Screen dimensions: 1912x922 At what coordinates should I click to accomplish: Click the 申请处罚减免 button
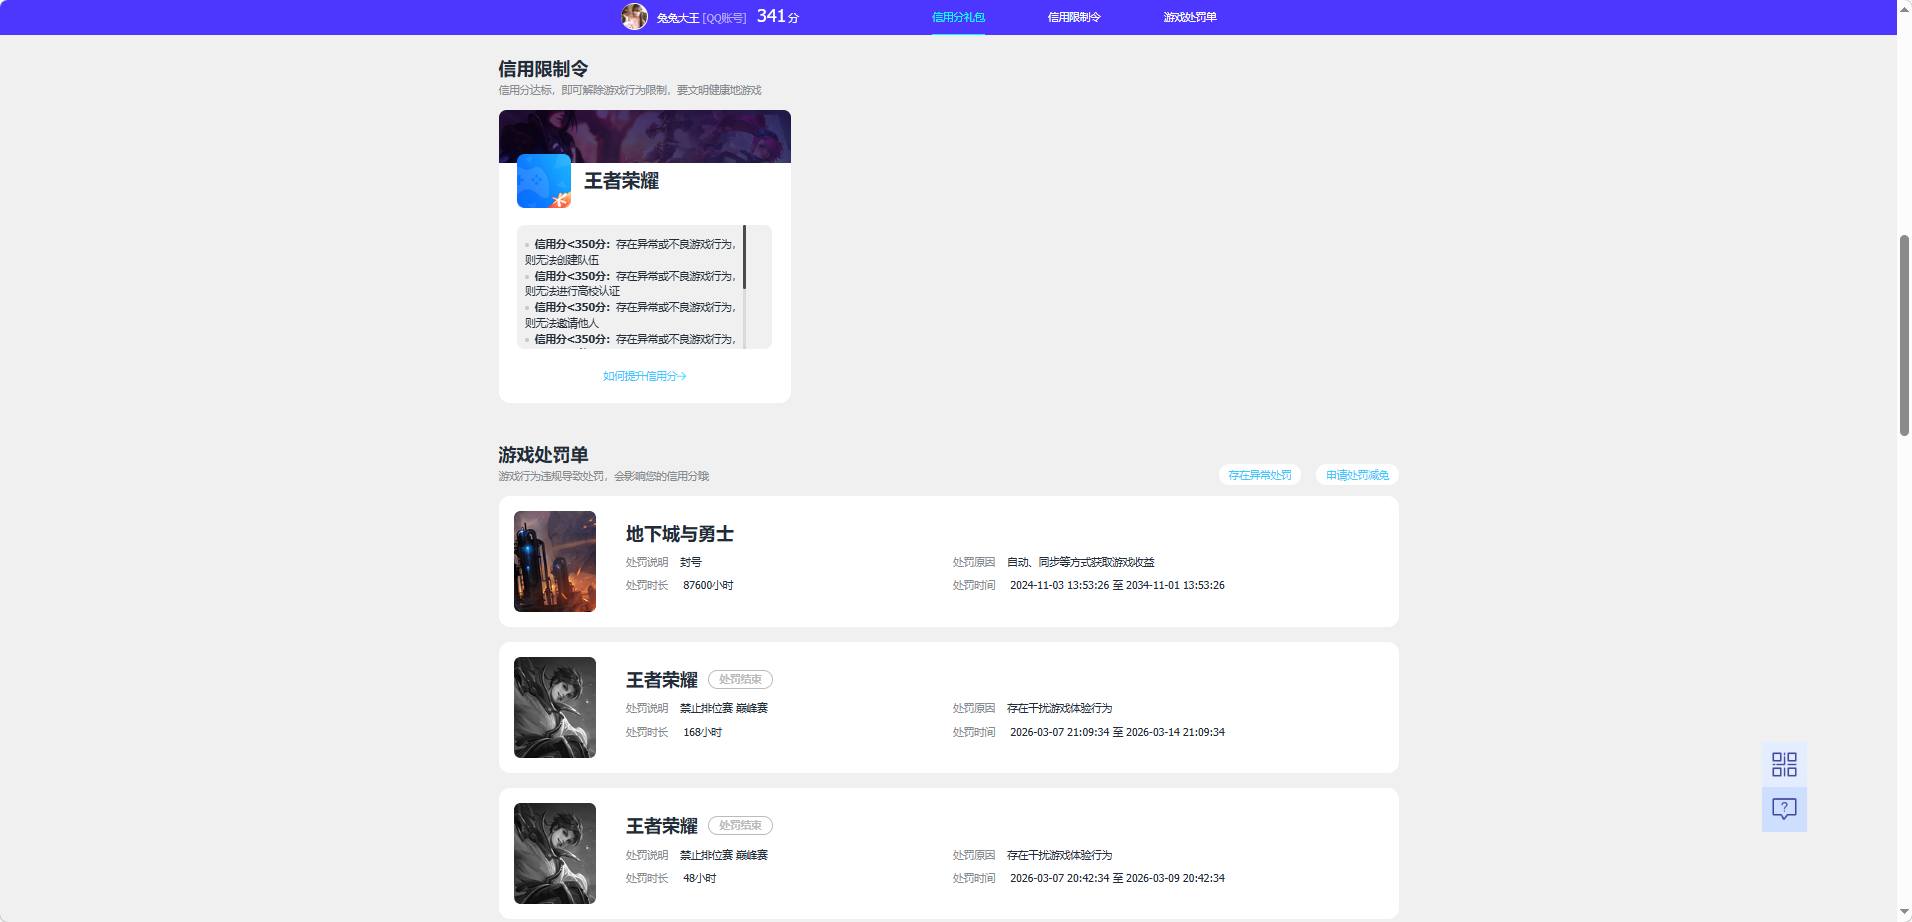point(1357,475)
